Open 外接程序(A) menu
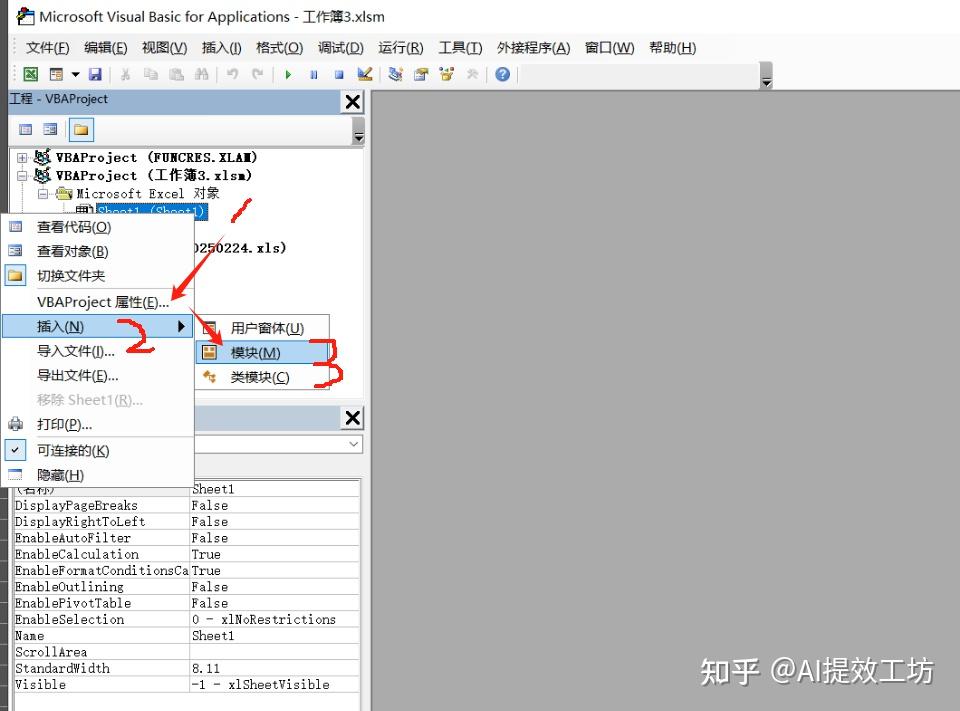The width and height of the screenshot is (960, 711). click(x=533, y=48)
